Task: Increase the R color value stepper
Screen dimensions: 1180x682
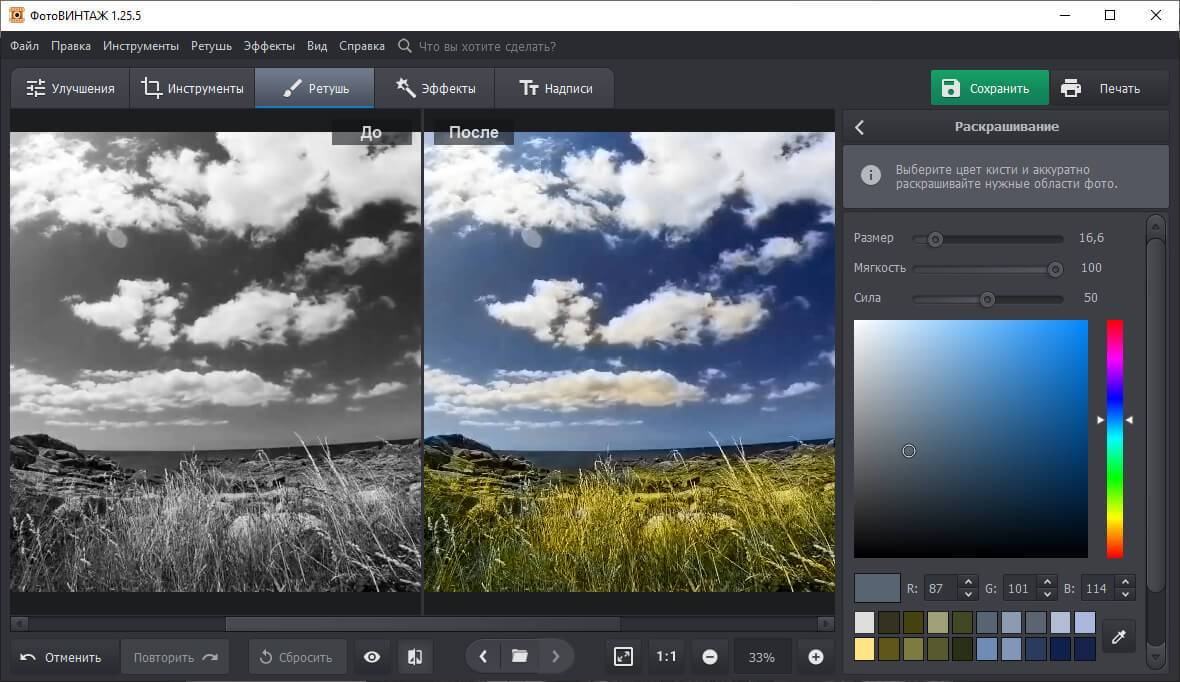Action: point(967,581)
